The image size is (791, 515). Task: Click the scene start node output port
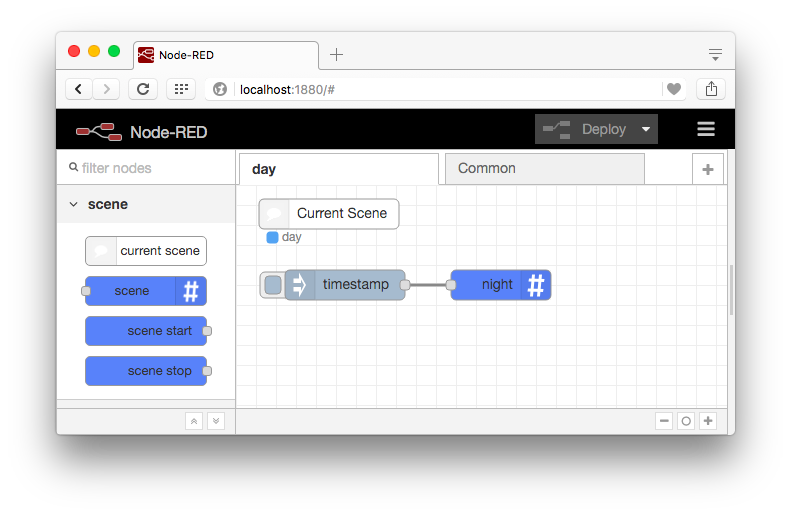[x=207, y=331]
